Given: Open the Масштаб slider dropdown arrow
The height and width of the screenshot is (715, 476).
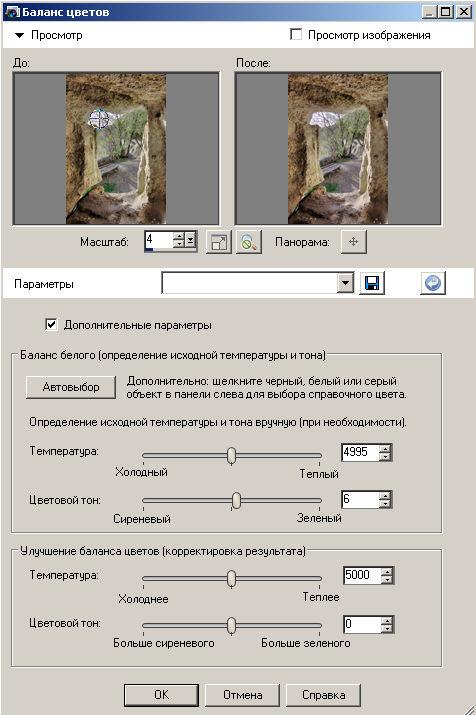Looking at the screenshot, I should (x=191, y=240).
